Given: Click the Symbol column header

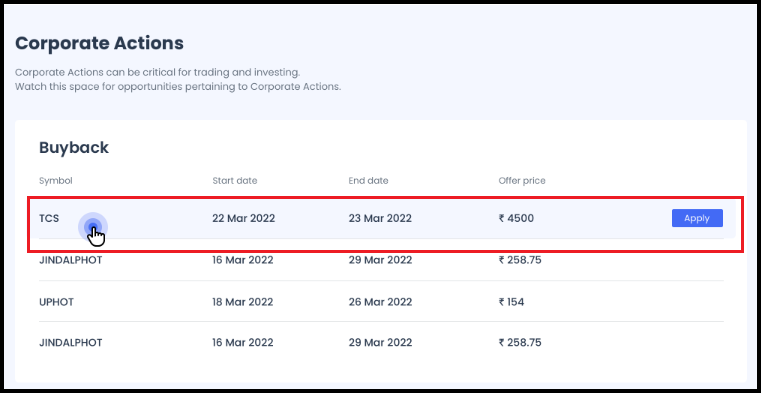Looking at the screenshot, I should (56, 181).
